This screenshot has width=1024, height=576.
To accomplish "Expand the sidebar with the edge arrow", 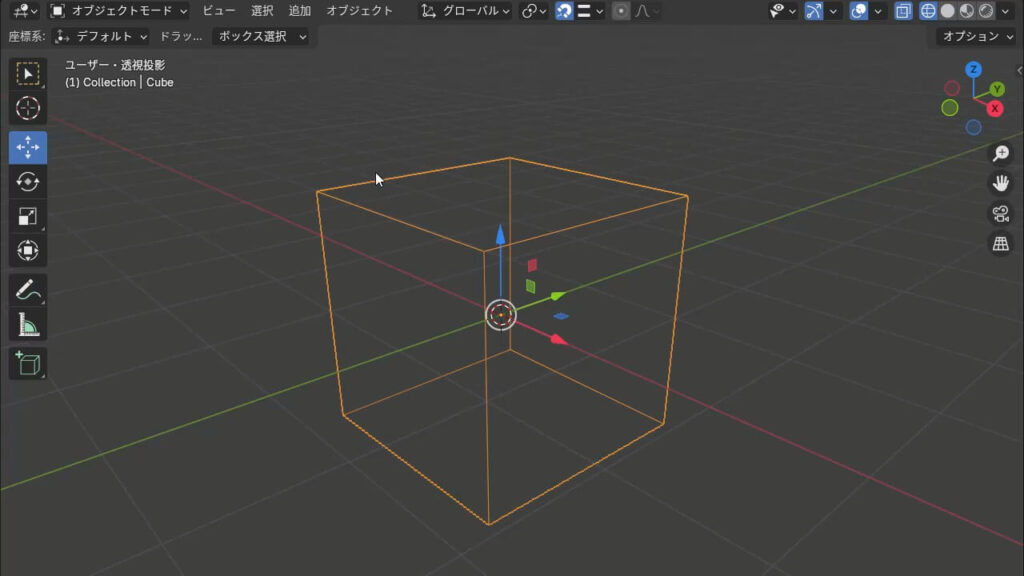I will tap(1019, 71).
